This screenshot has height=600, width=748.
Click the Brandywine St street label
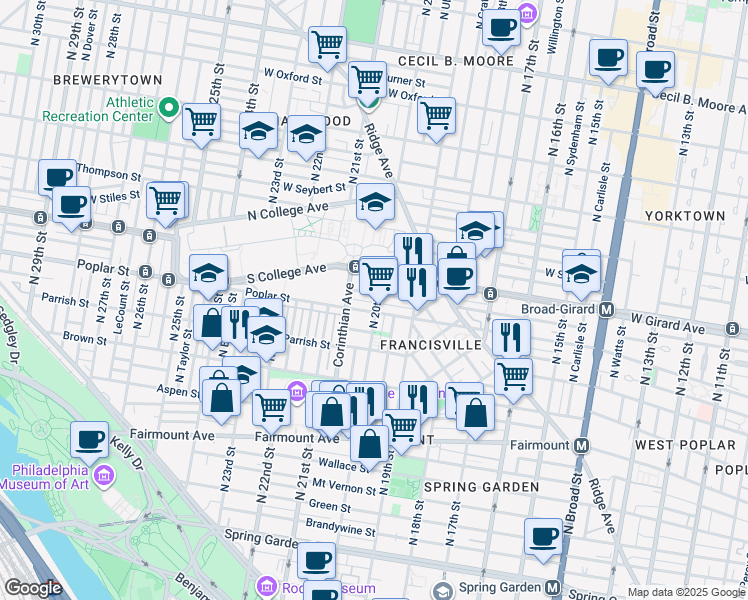pyautogui.click(x=341, y=527)
